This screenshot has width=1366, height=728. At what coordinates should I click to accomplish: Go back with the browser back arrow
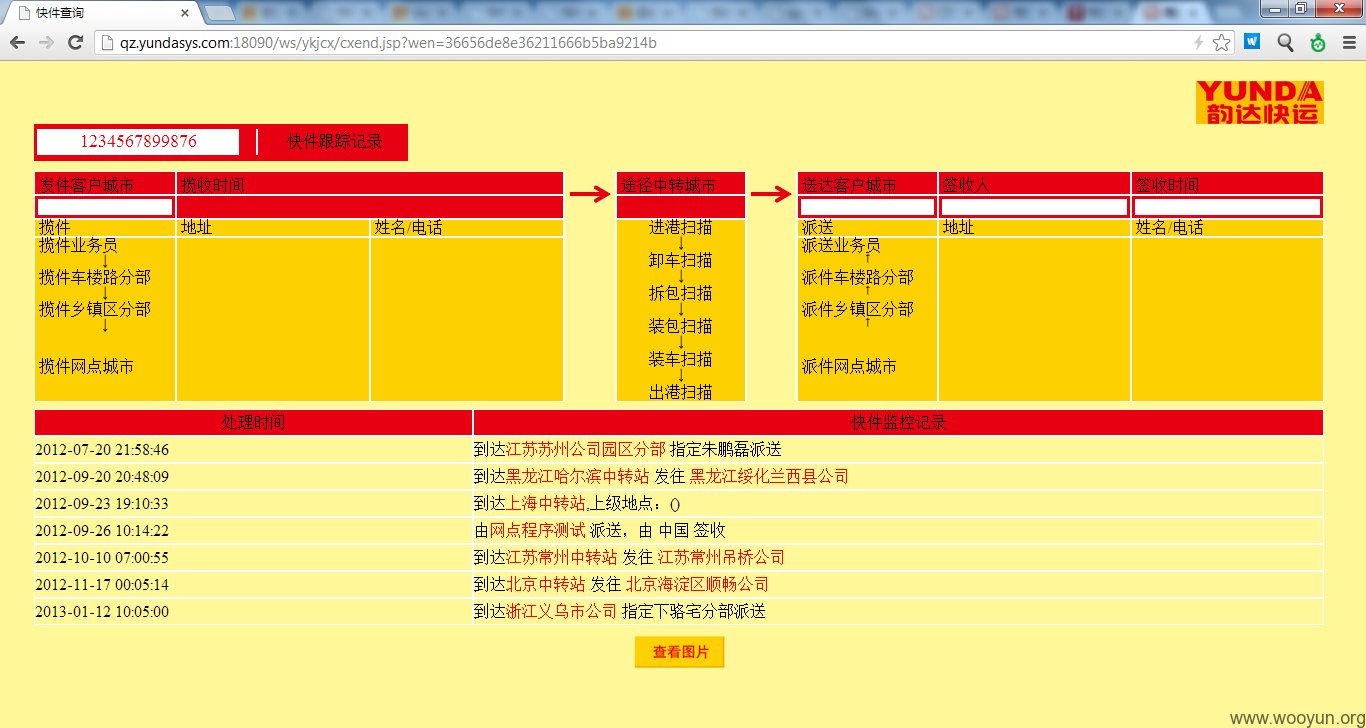[17, 43]
